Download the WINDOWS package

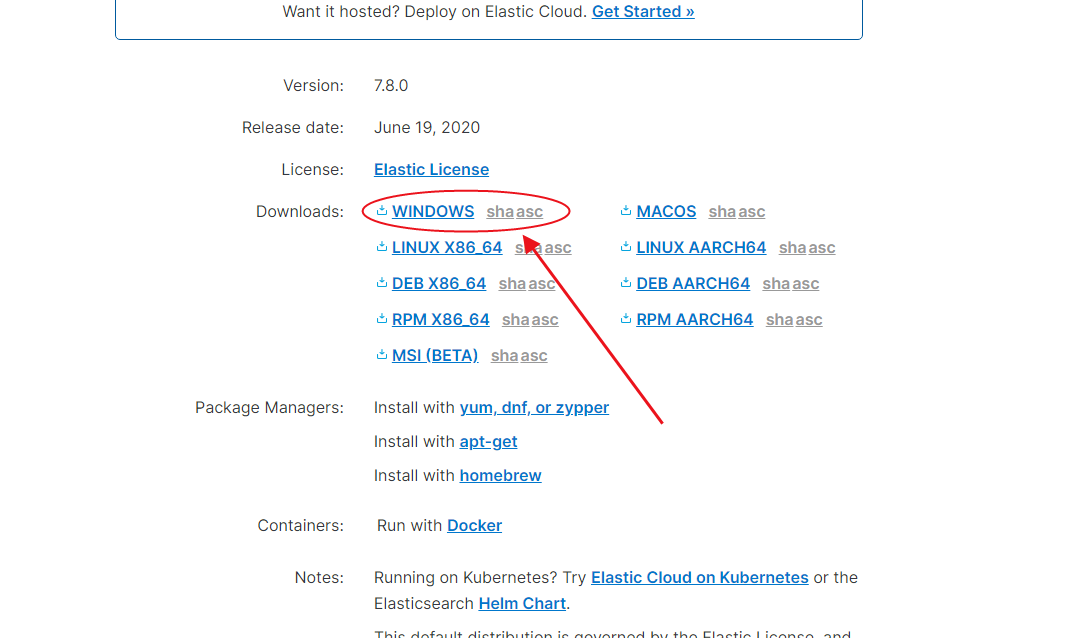pos(433,211)
